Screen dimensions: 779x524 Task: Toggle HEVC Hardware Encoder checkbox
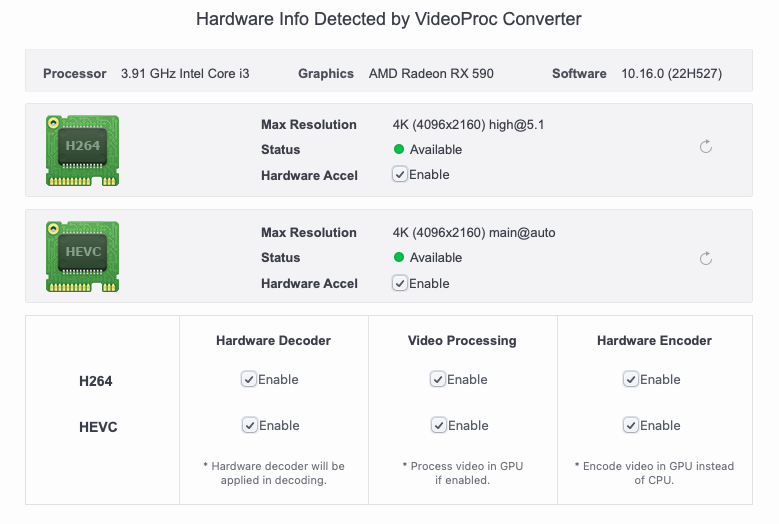tap(631, 425)
